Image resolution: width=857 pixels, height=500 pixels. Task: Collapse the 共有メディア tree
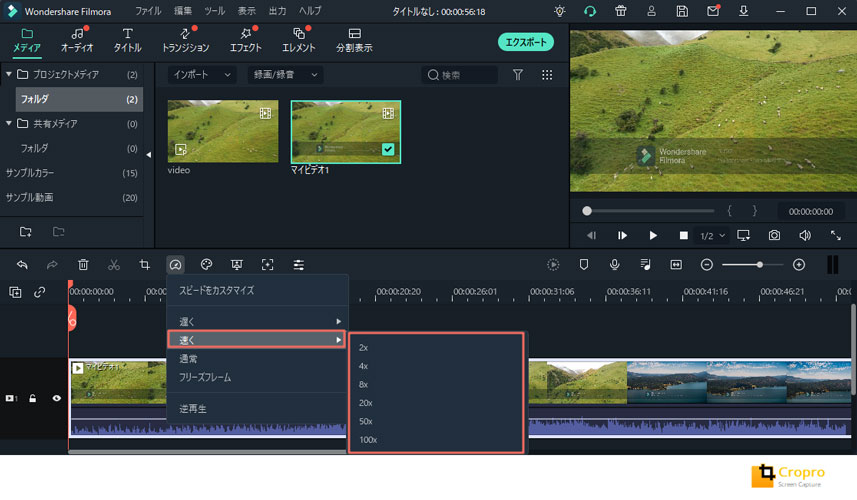click(x=9, y=123)
